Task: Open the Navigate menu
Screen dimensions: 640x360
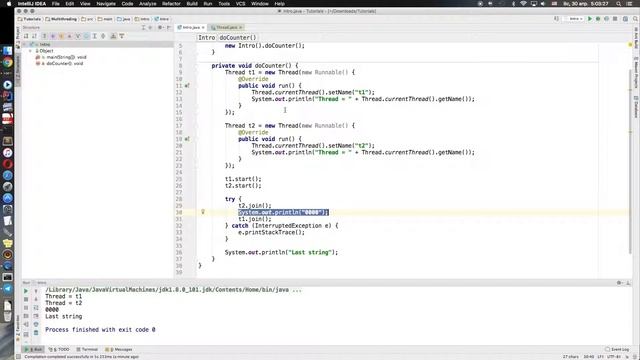Action: tap(106, 4)
